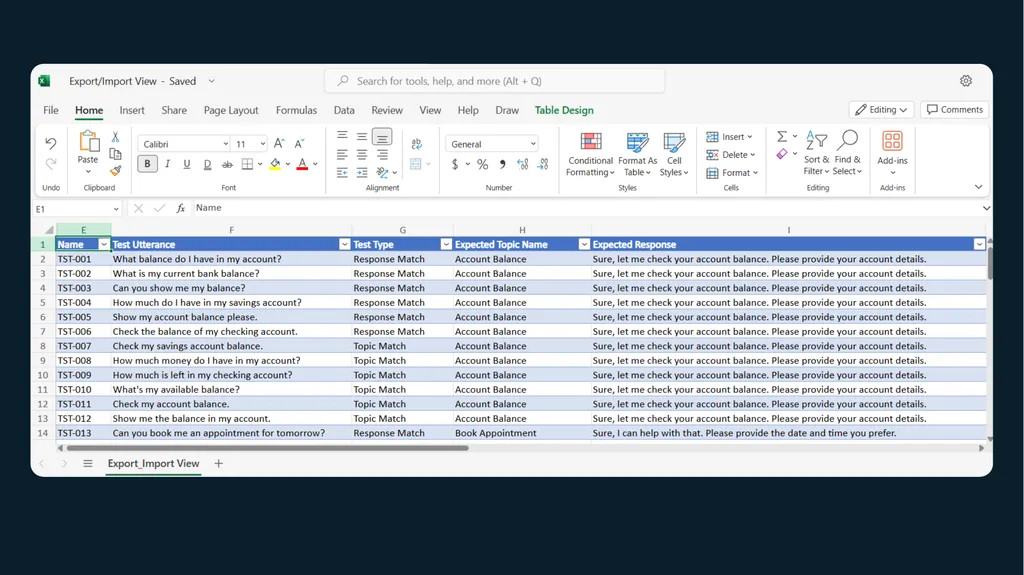Open the Comments pane button
Viewport: 1024px width, 575px height.
point(954,110)
